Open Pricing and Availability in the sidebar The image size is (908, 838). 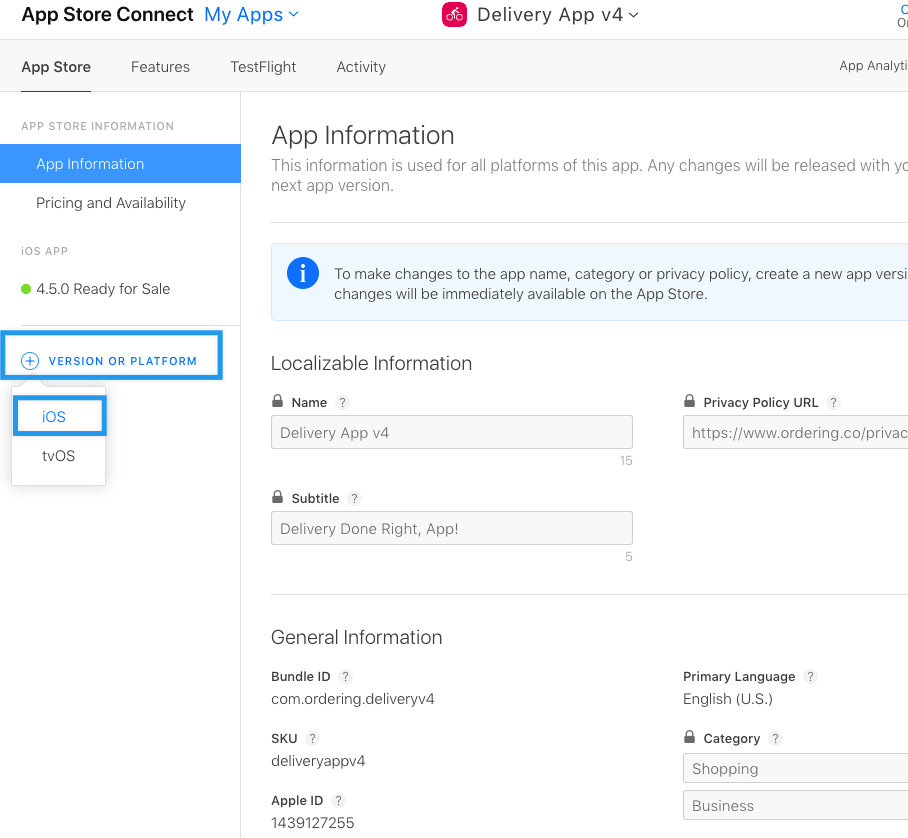(x=111, y=203)
